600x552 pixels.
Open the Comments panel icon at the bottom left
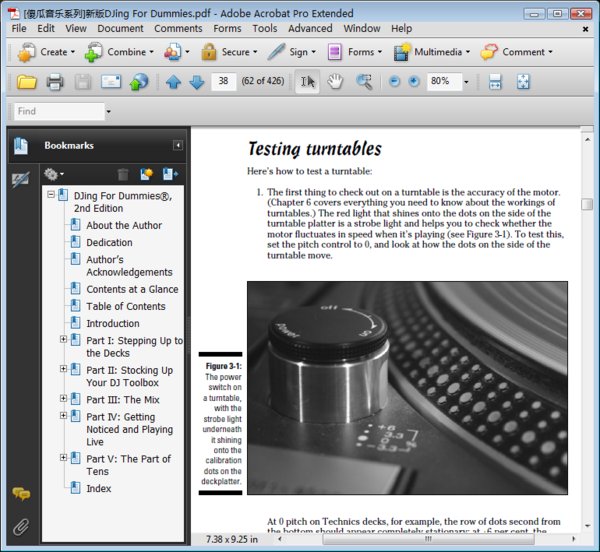click(21, 494)
